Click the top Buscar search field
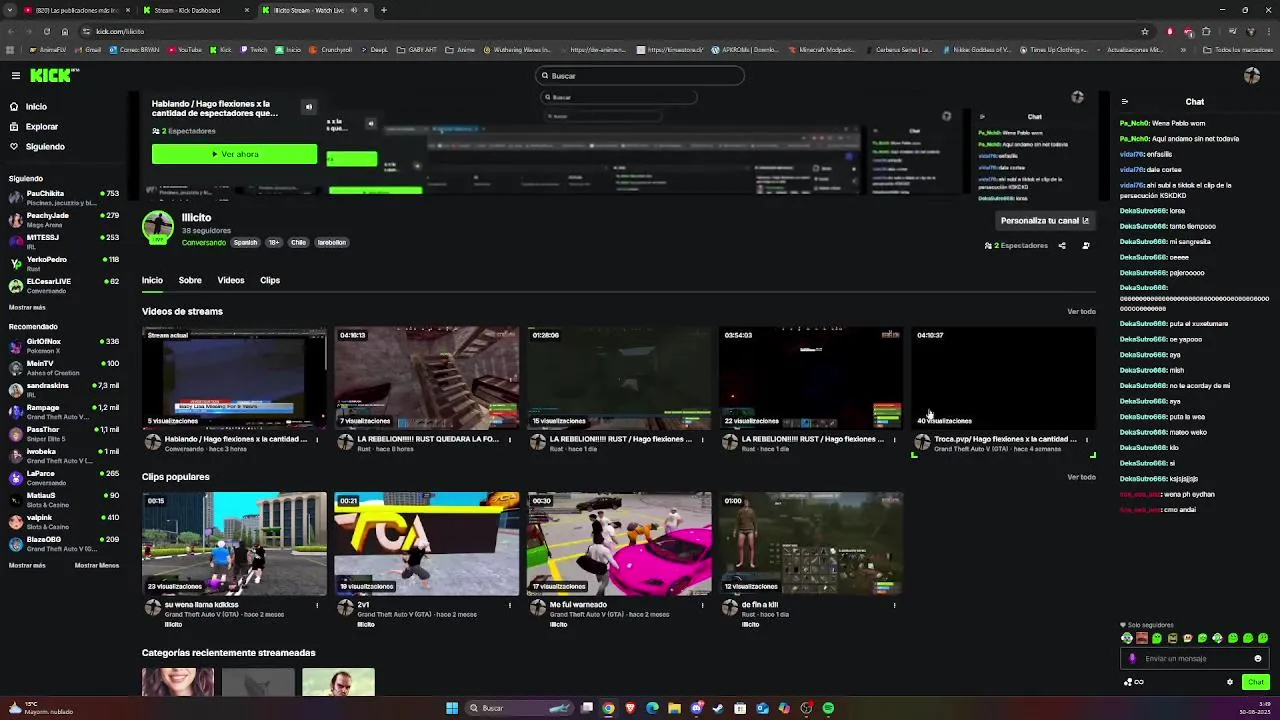This screenshot has height=720, width=1280. [x=640, y=76]
